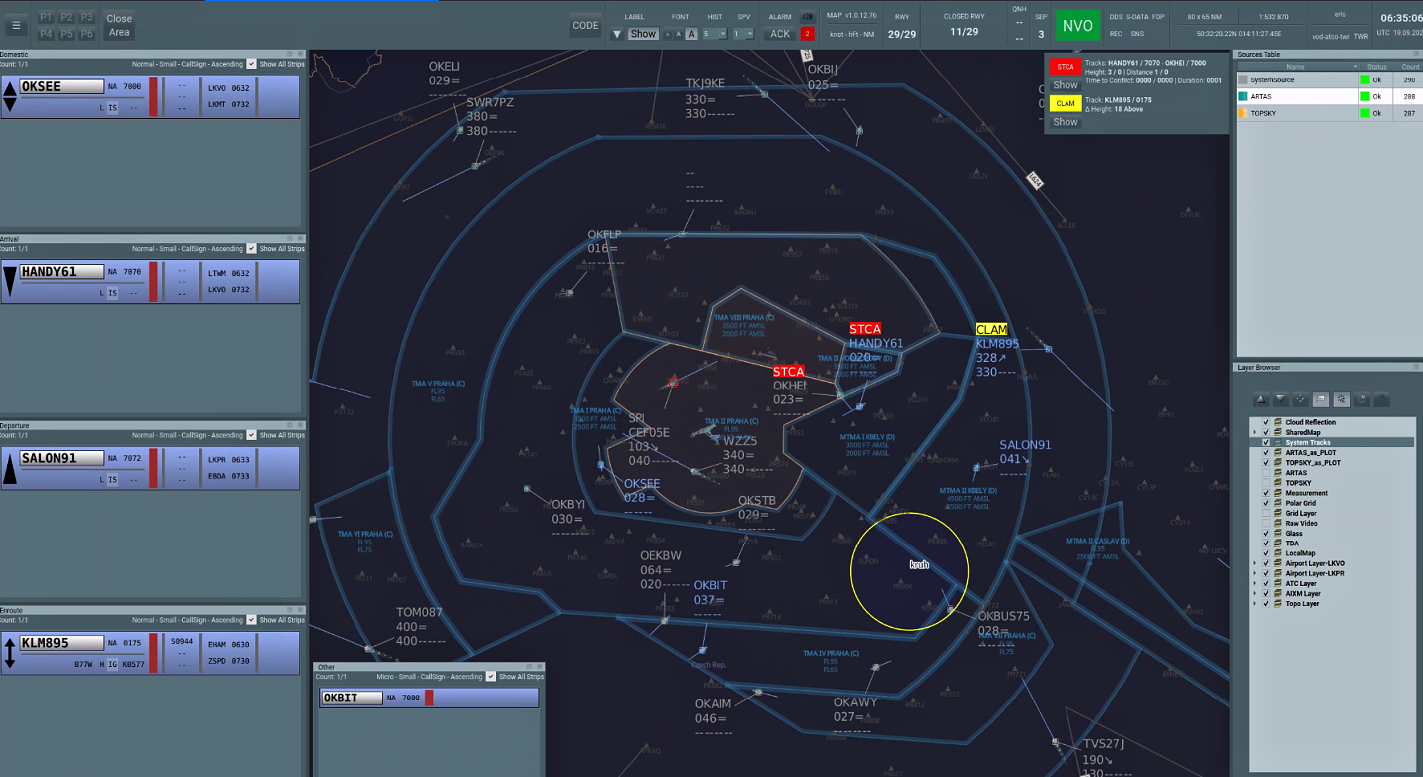Click the move-layer-down arrow in Layer Browser

coord(1279,400)
